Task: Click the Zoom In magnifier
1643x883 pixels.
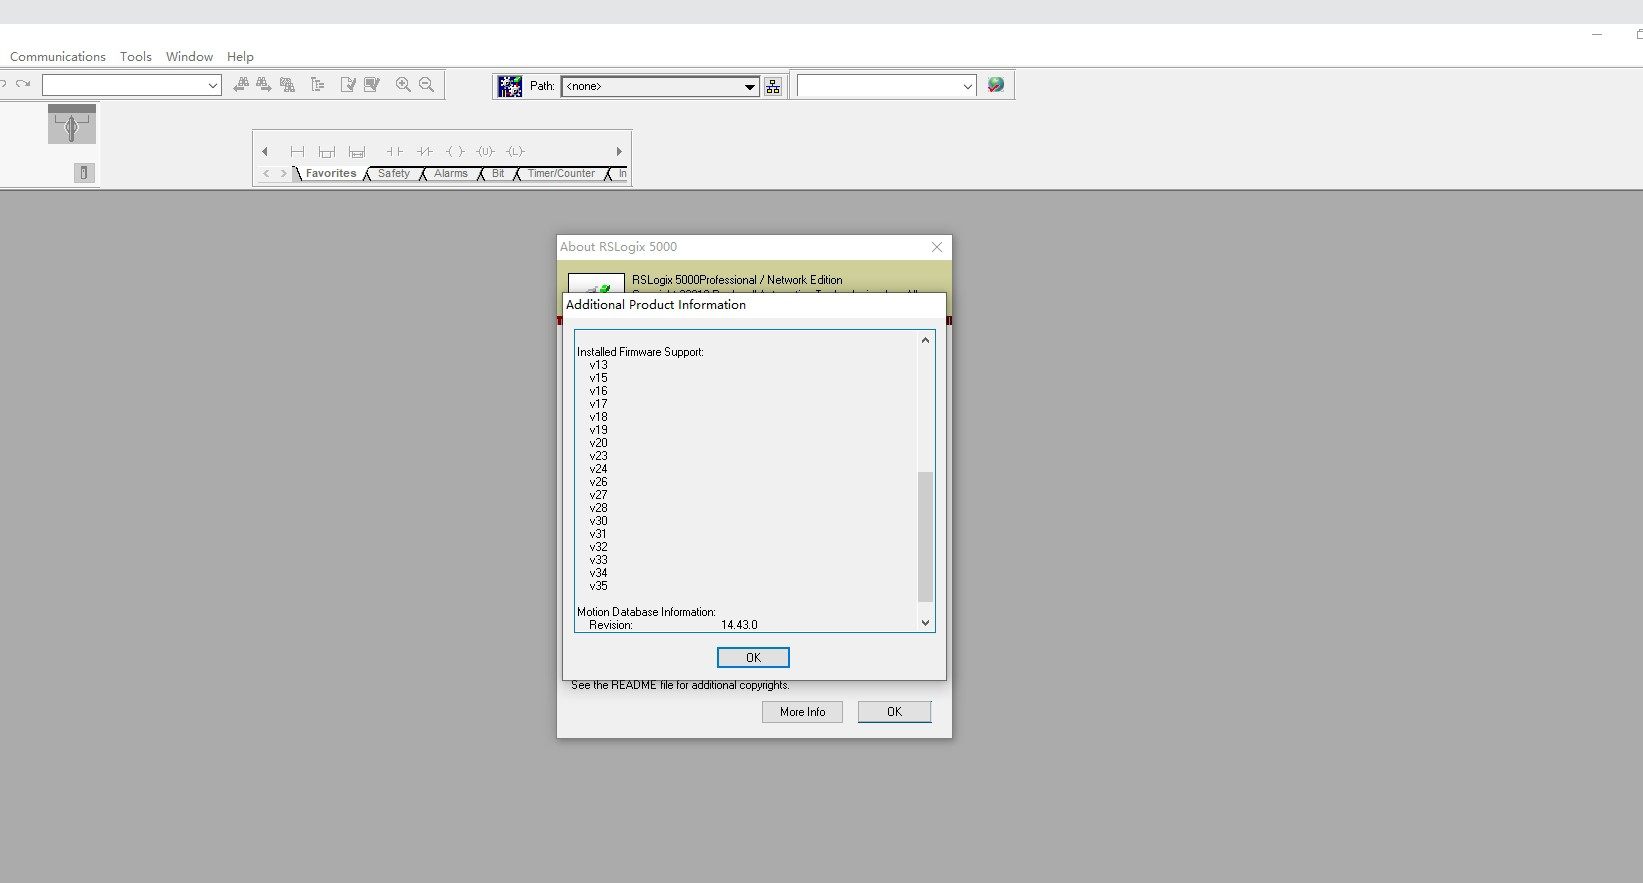Action: pos(403,85)
